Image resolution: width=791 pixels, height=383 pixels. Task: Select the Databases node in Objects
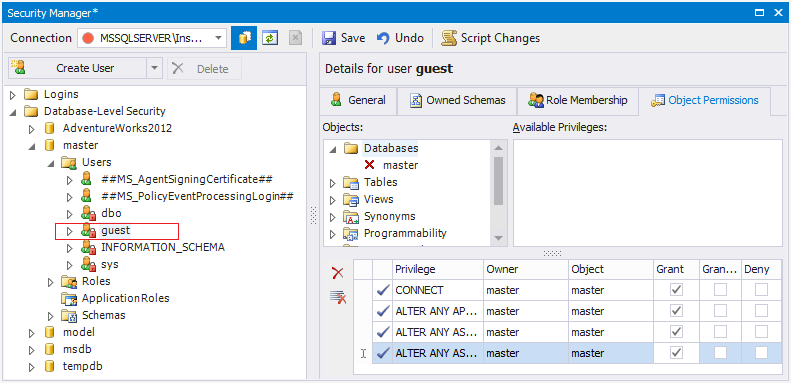391,148
